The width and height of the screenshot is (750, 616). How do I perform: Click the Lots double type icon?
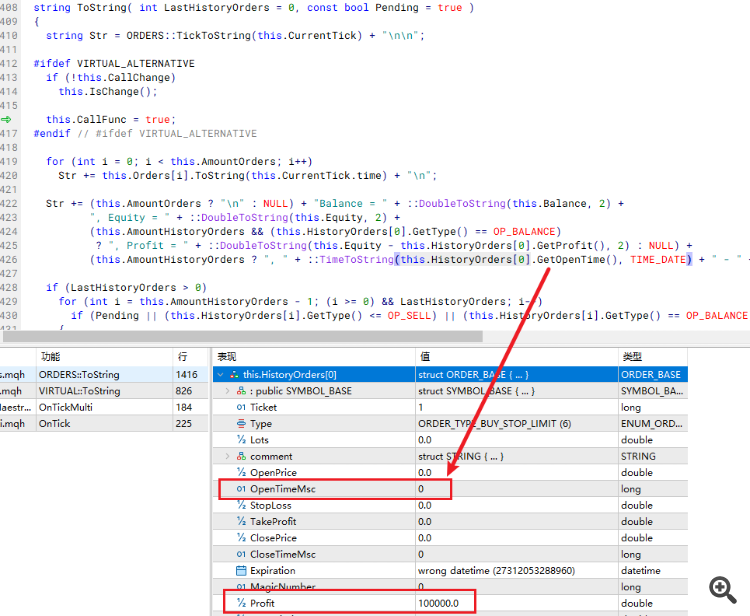241,440
